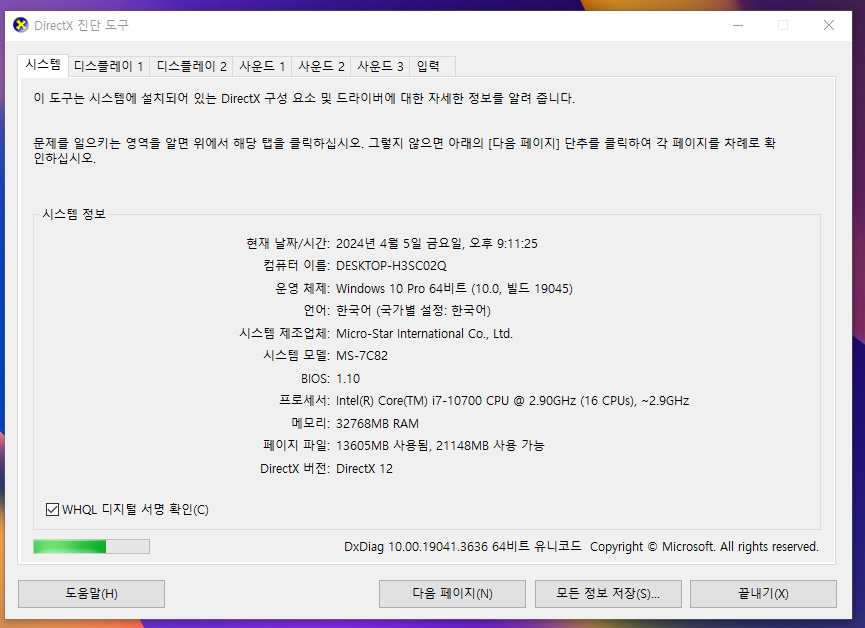Select Windows 10 Pro 64비트 text
Image resolution: width=865 pixels, height=628 pixels.
[x=401, y=289]
